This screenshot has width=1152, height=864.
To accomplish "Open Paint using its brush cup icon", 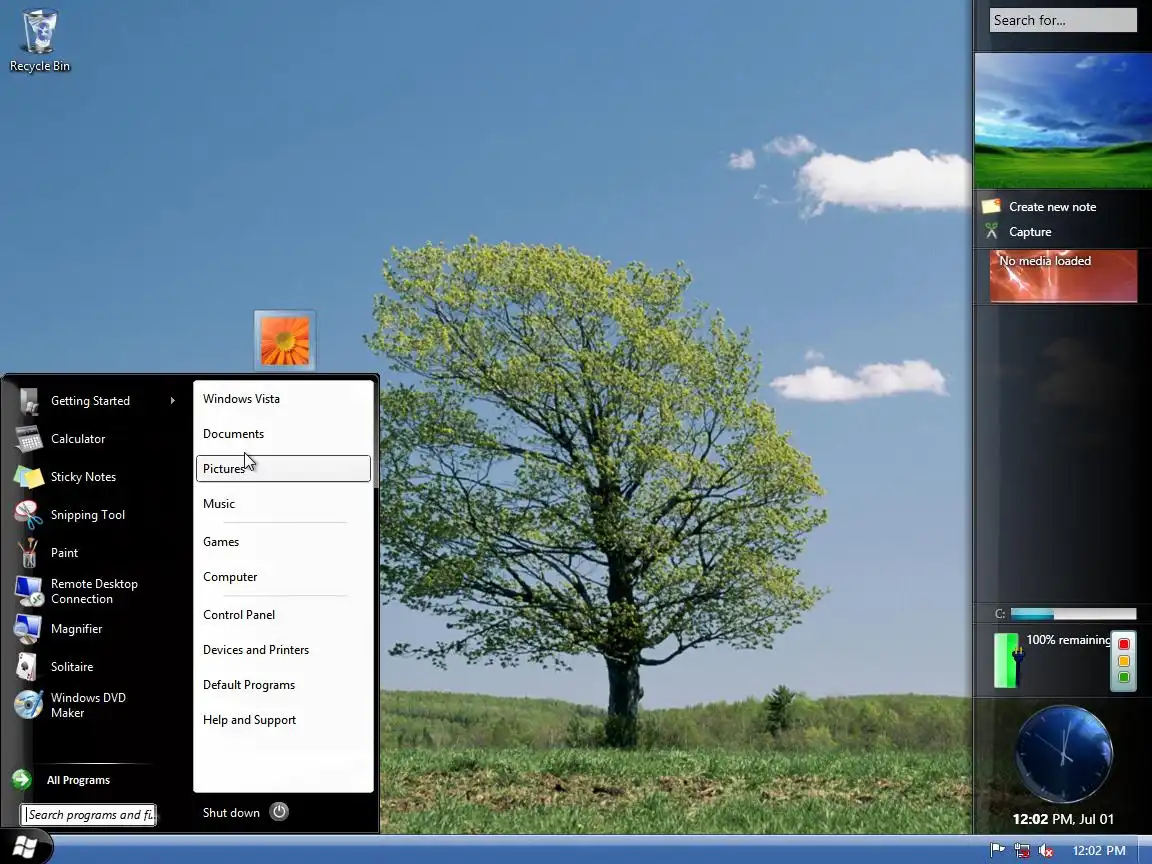I will (x=29, y=552).
